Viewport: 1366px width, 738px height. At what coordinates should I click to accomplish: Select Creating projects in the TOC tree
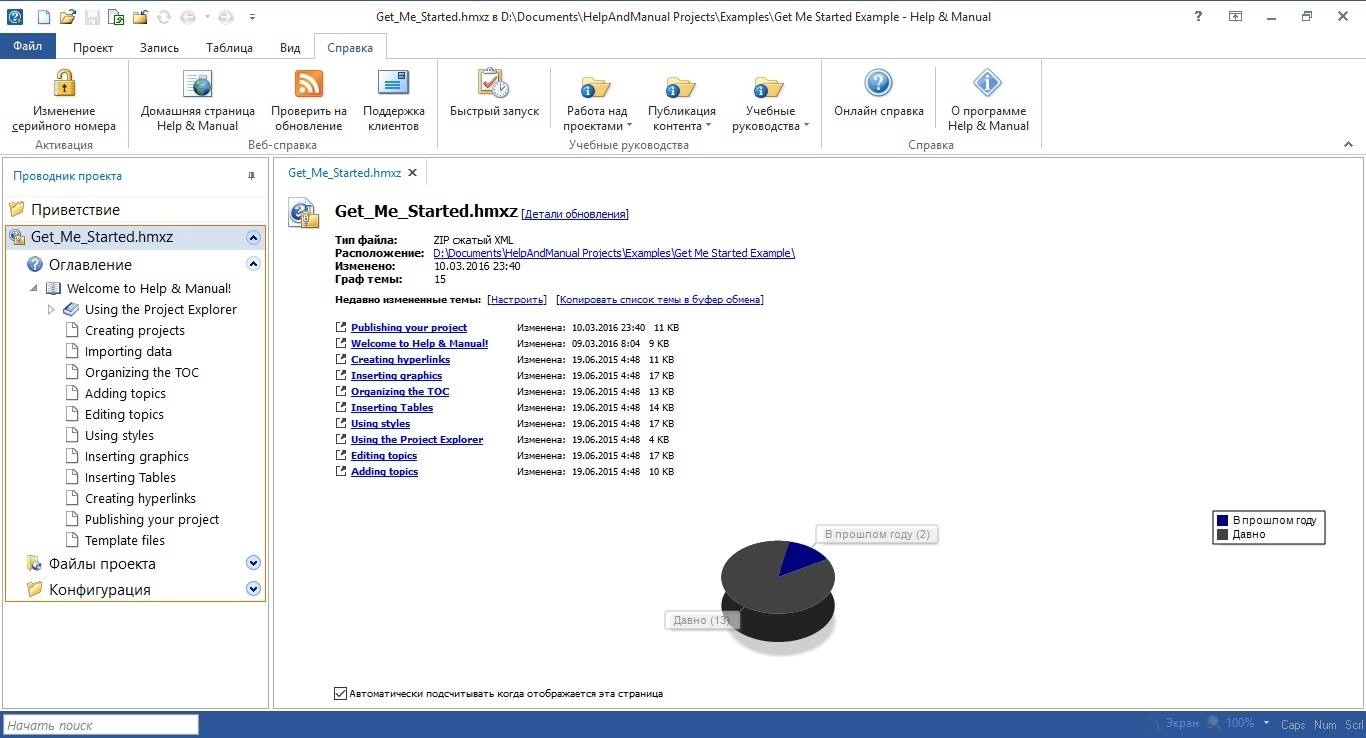pos(134,330)
